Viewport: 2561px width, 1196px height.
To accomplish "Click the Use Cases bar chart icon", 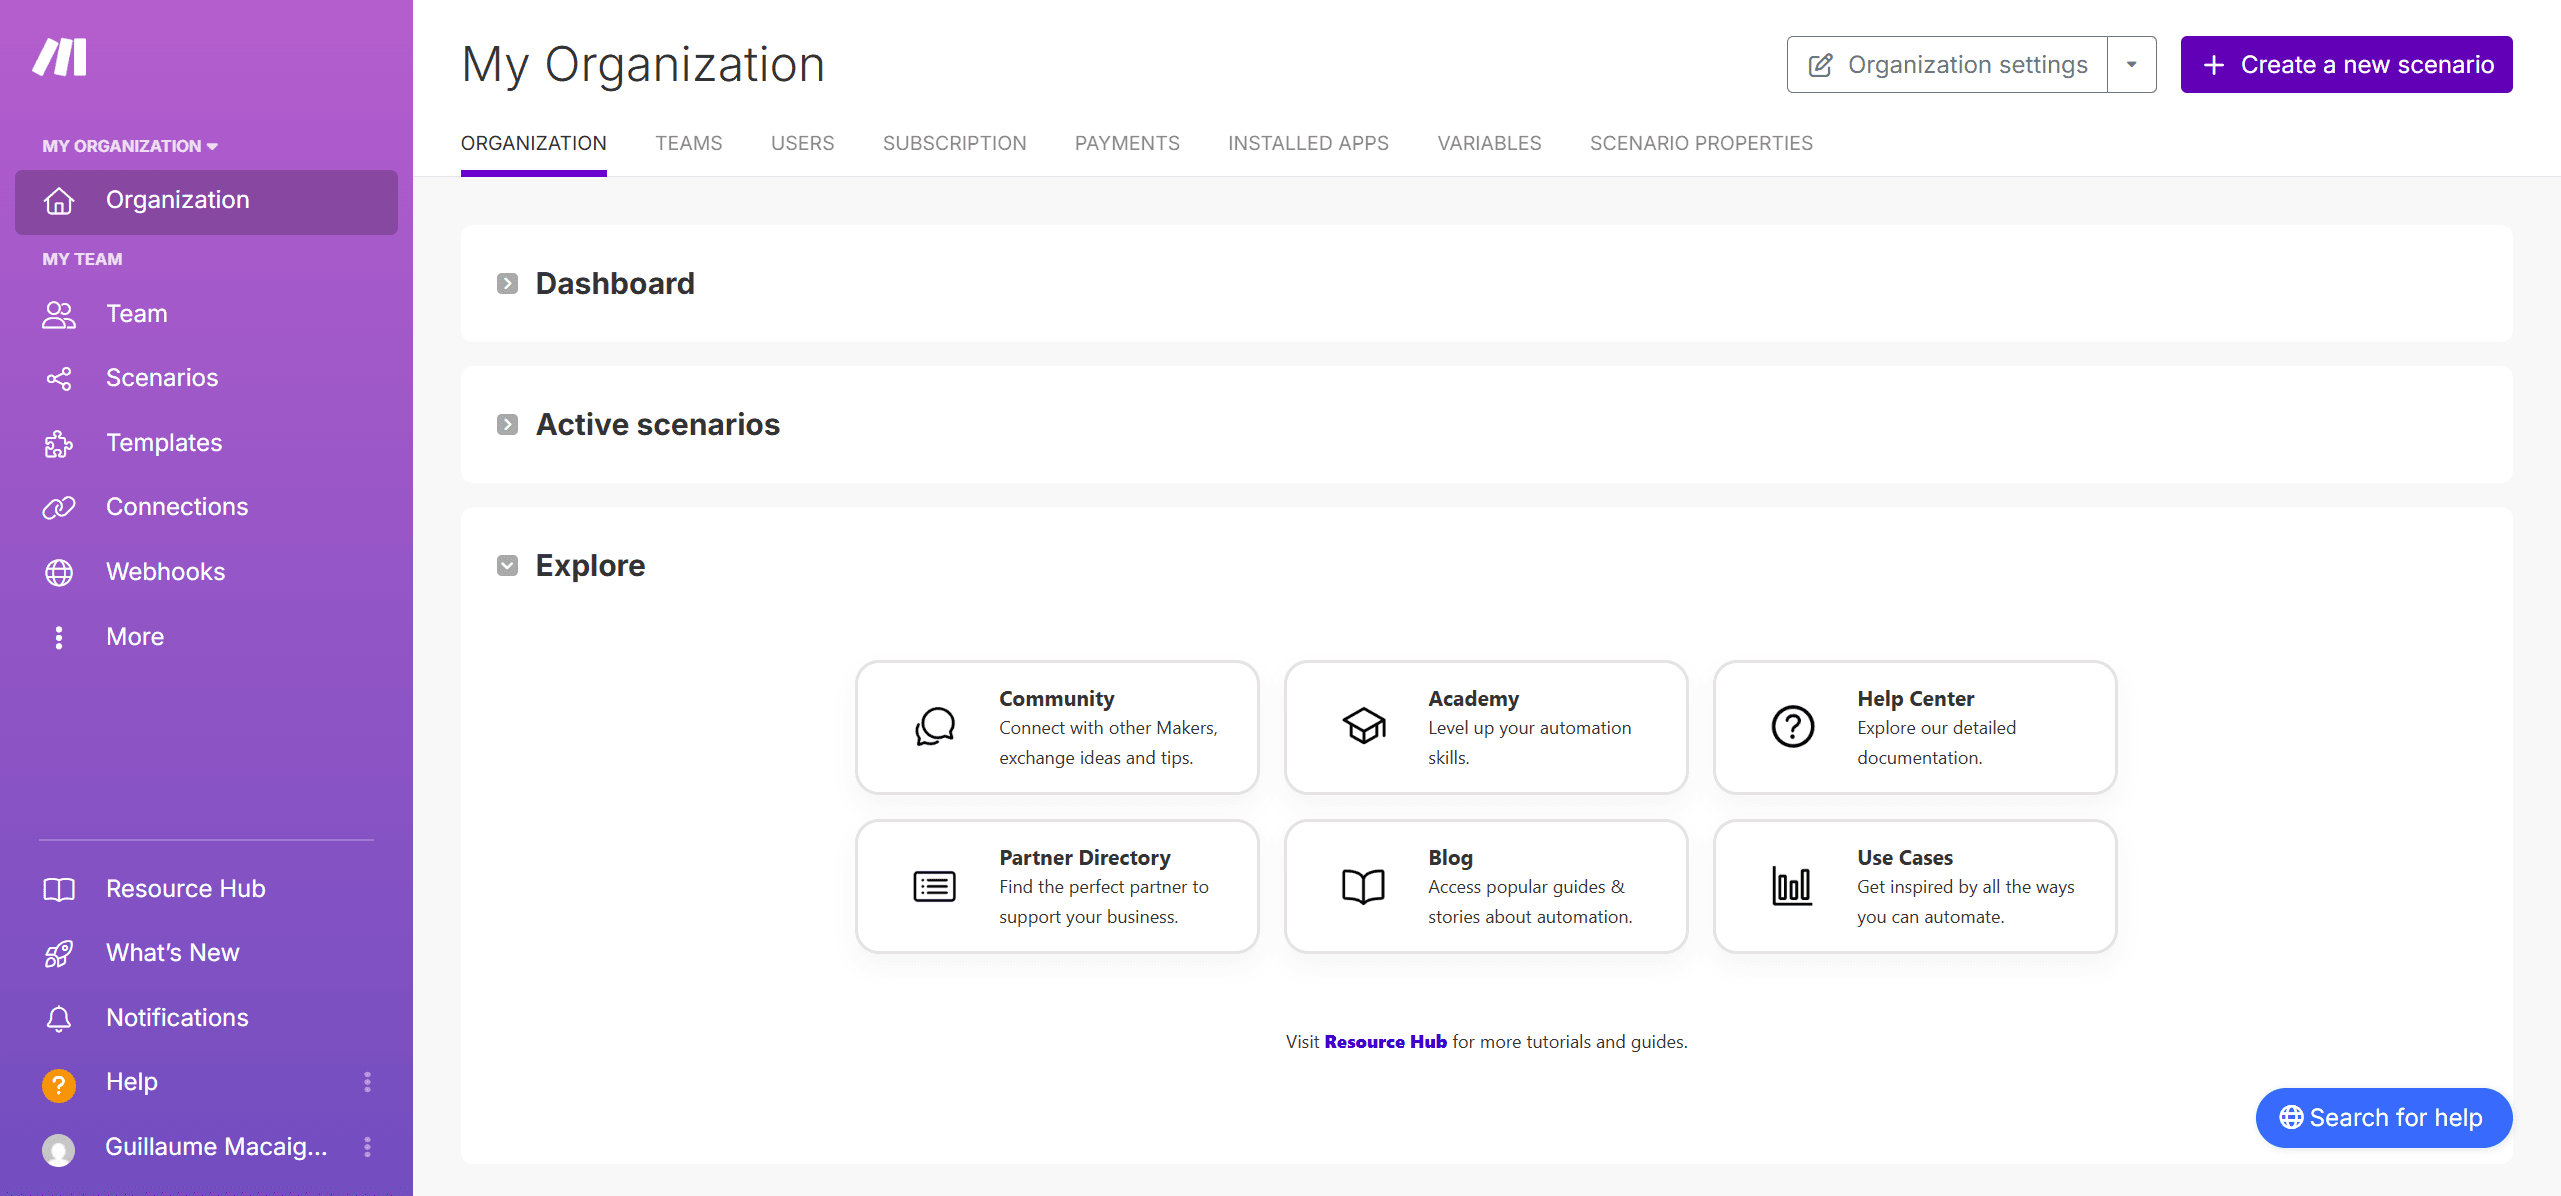I will pyautogui.click(x=1792, y=886).
